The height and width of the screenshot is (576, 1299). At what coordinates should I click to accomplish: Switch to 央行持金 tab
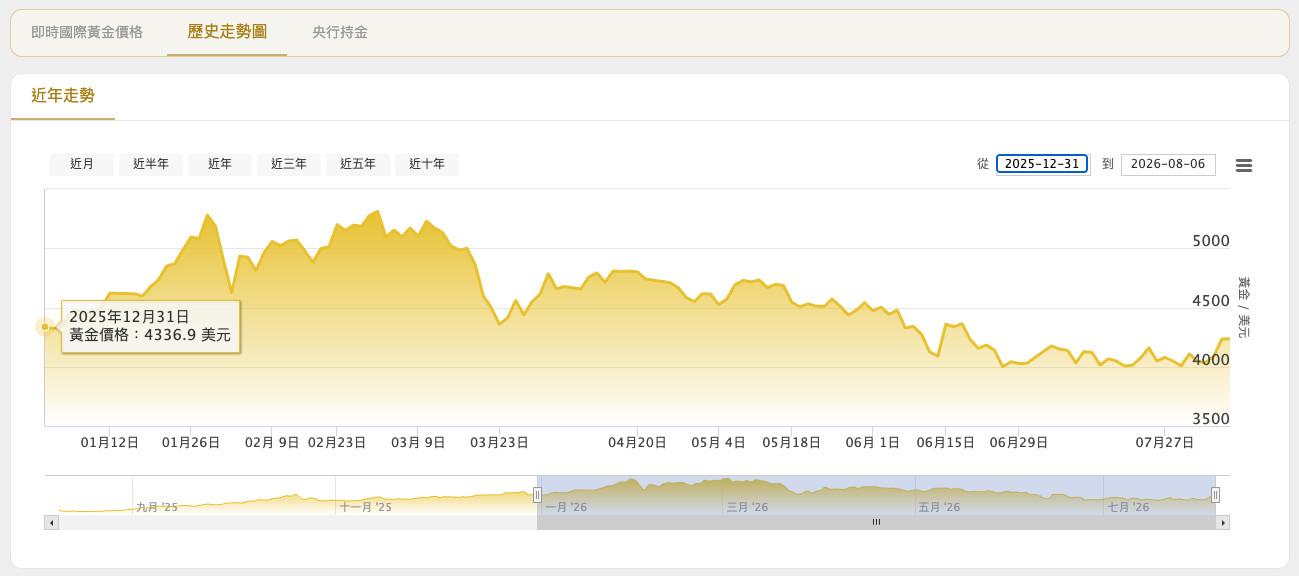340,32
